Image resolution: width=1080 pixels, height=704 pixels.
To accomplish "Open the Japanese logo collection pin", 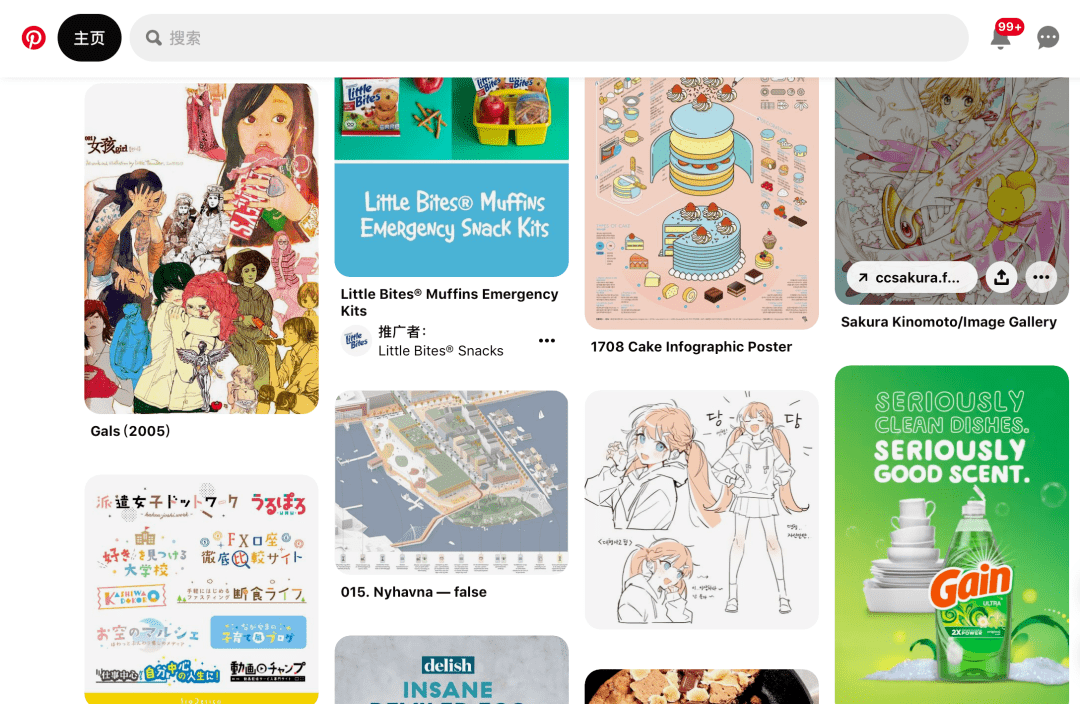I will [x=201, y=589].
